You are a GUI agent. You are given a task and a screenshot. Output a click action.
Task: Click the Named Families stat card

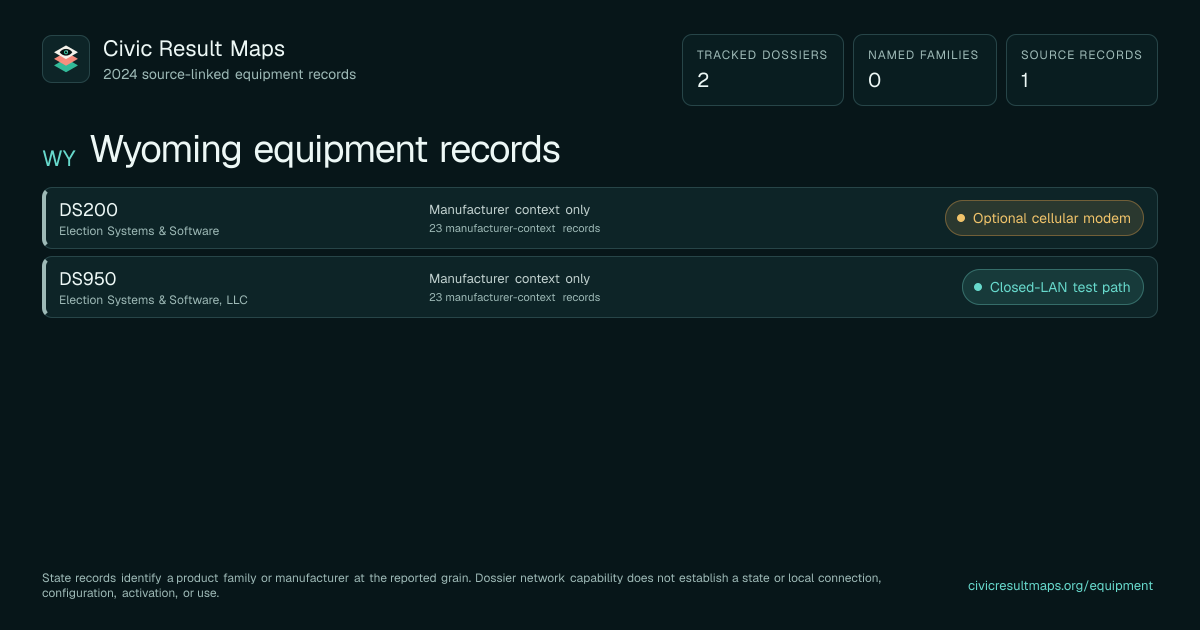point(925,70)
